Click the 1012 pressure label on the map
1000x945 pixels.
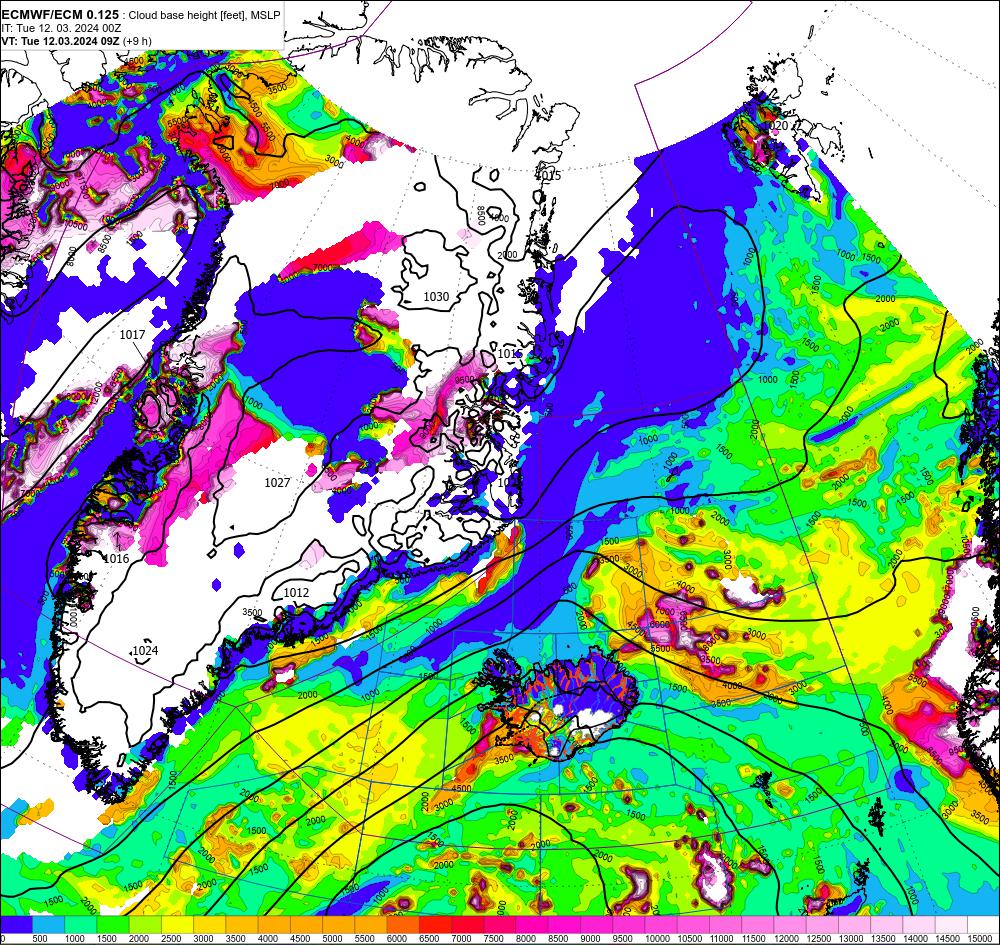click(296, 592)
